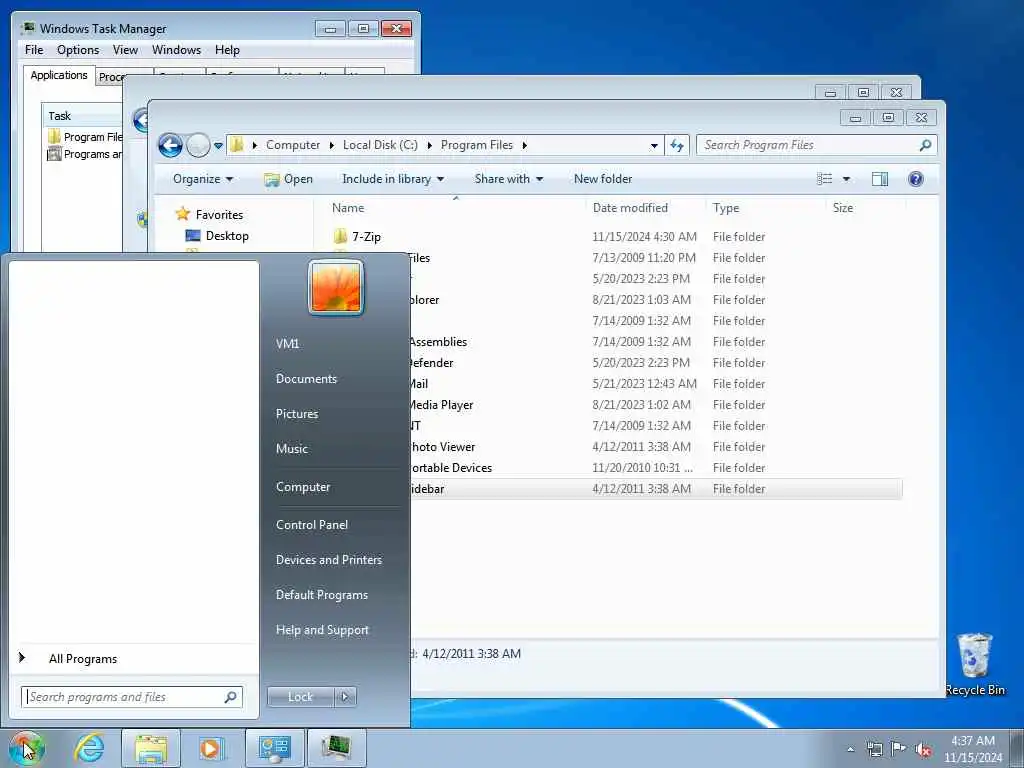Screen dimensions: 1024x768
Task: Click the blue Help icon in Explorer
Action: (916, 179)
